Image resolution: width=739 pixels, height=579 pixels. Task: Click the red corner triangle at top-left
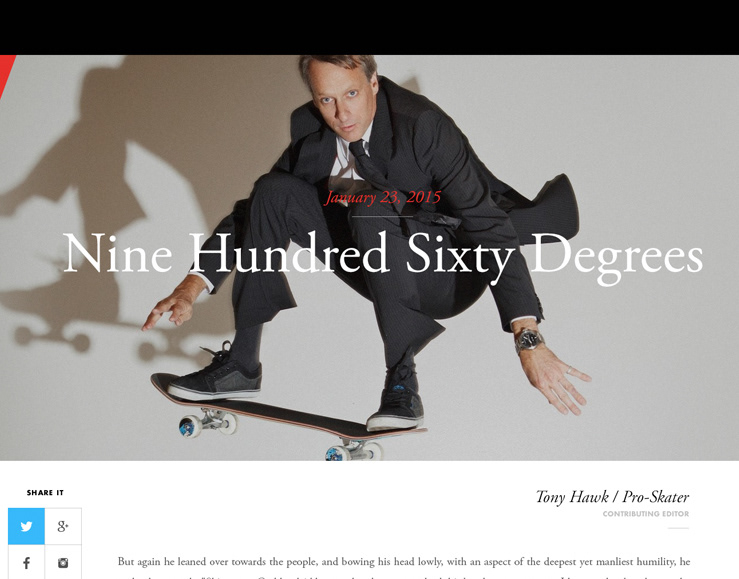[5, 71]
